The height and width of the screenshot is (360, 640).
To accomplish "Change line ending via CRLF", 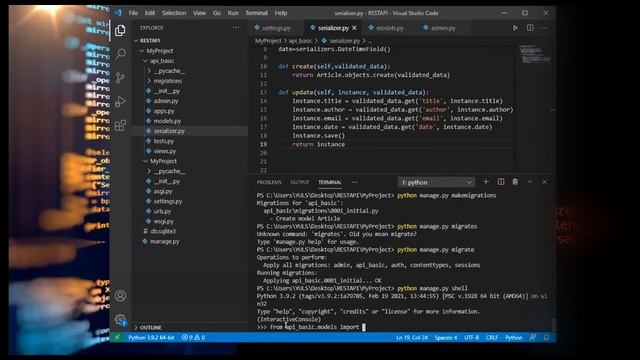I will pyautogui.click(x=491, y=338).
